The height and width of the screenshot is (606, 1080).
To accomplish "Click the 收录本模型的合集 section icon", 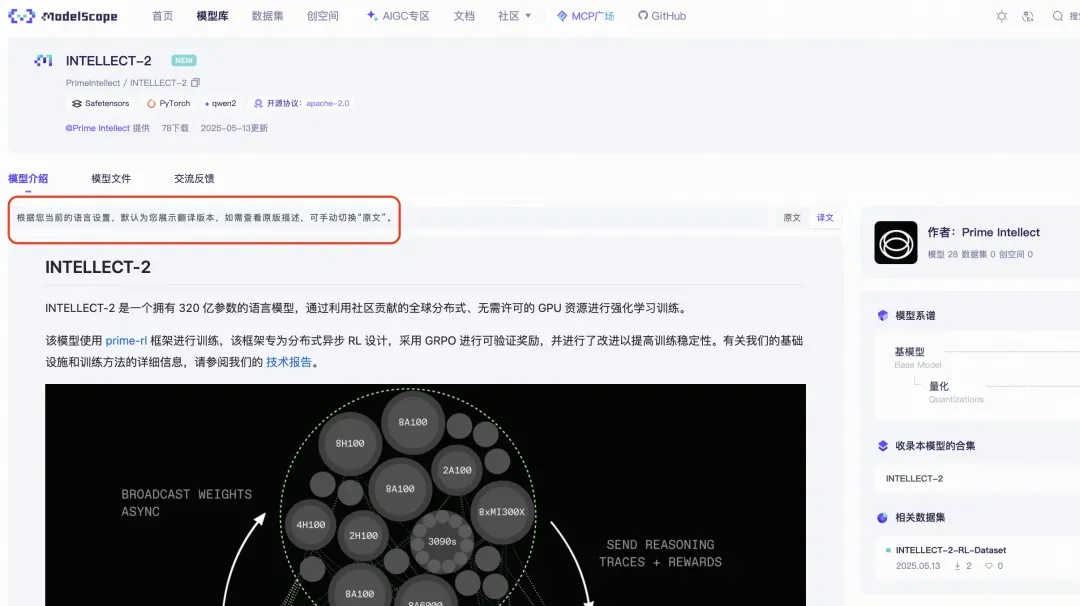I will coord(882,446).
